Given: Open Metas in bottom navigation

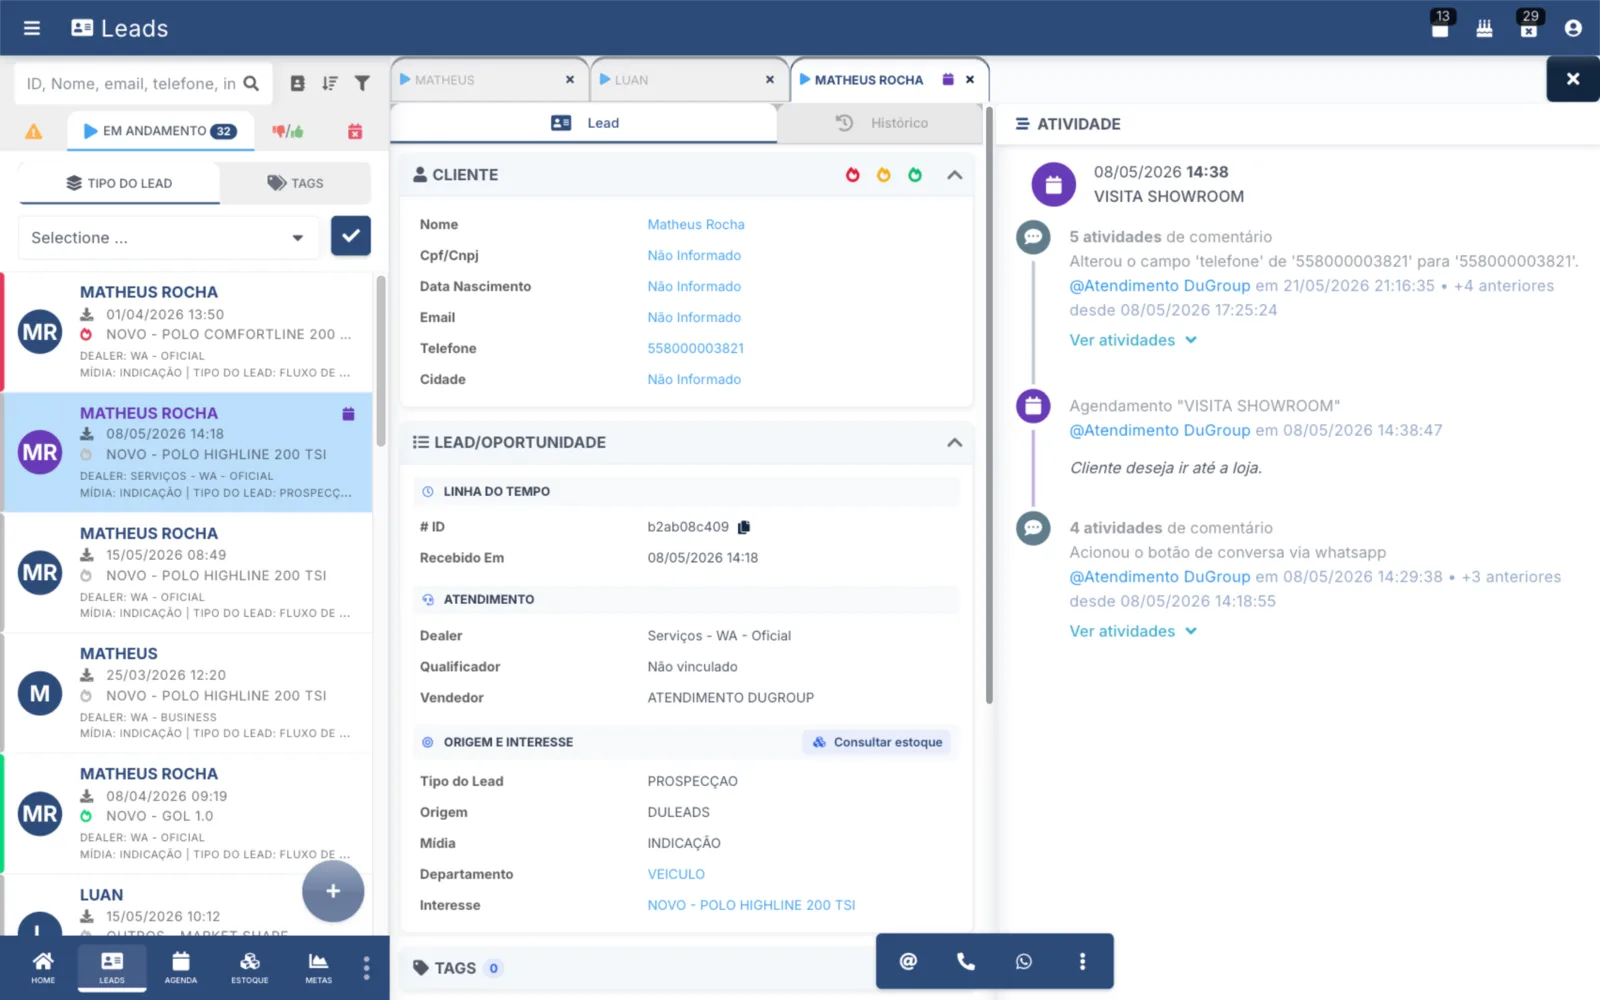Looking at the screenshot, I should tap(318, 967).
